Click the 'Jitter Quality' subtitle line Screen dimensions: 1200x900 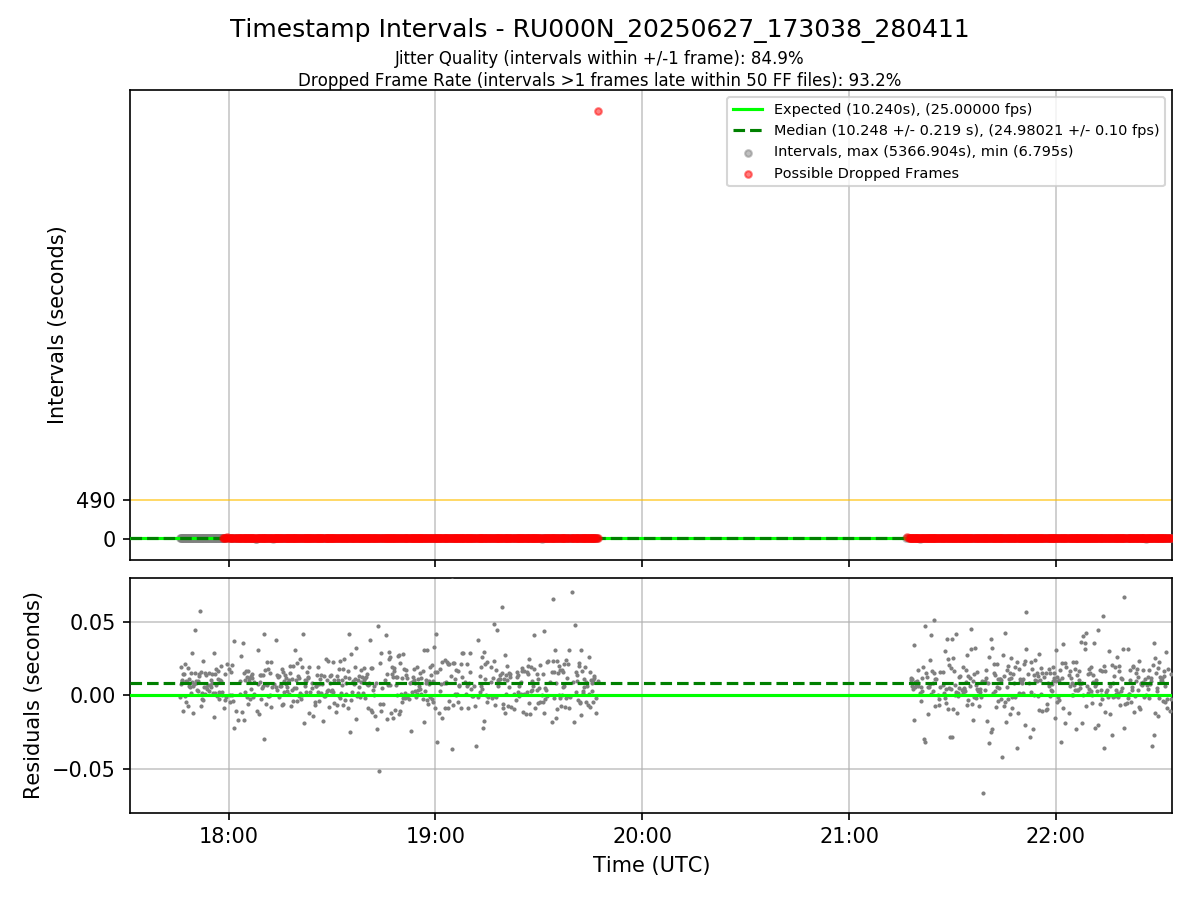click(599, 58)
